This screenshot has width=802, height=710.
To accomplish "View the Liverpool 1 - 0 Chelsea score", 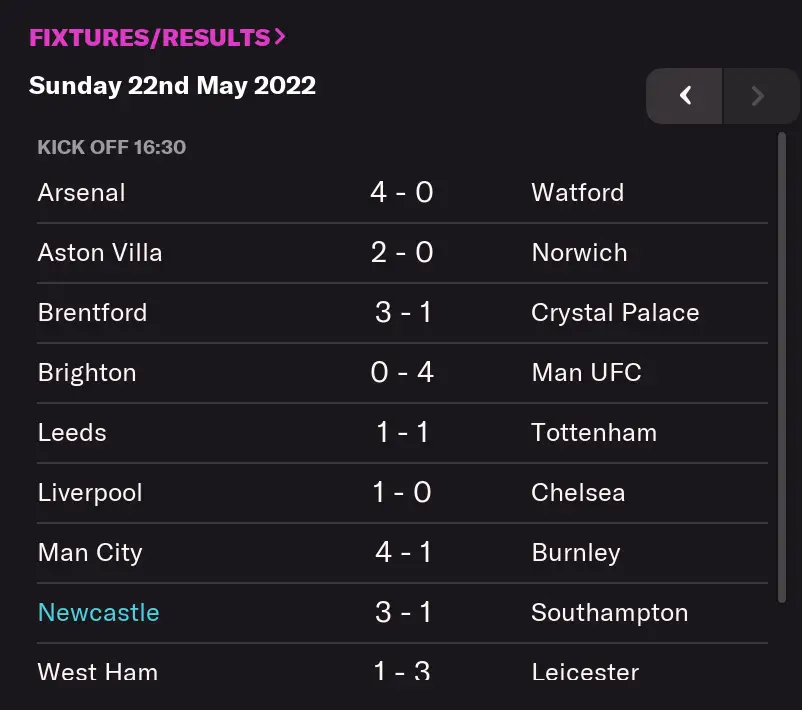I will (402, 492).
